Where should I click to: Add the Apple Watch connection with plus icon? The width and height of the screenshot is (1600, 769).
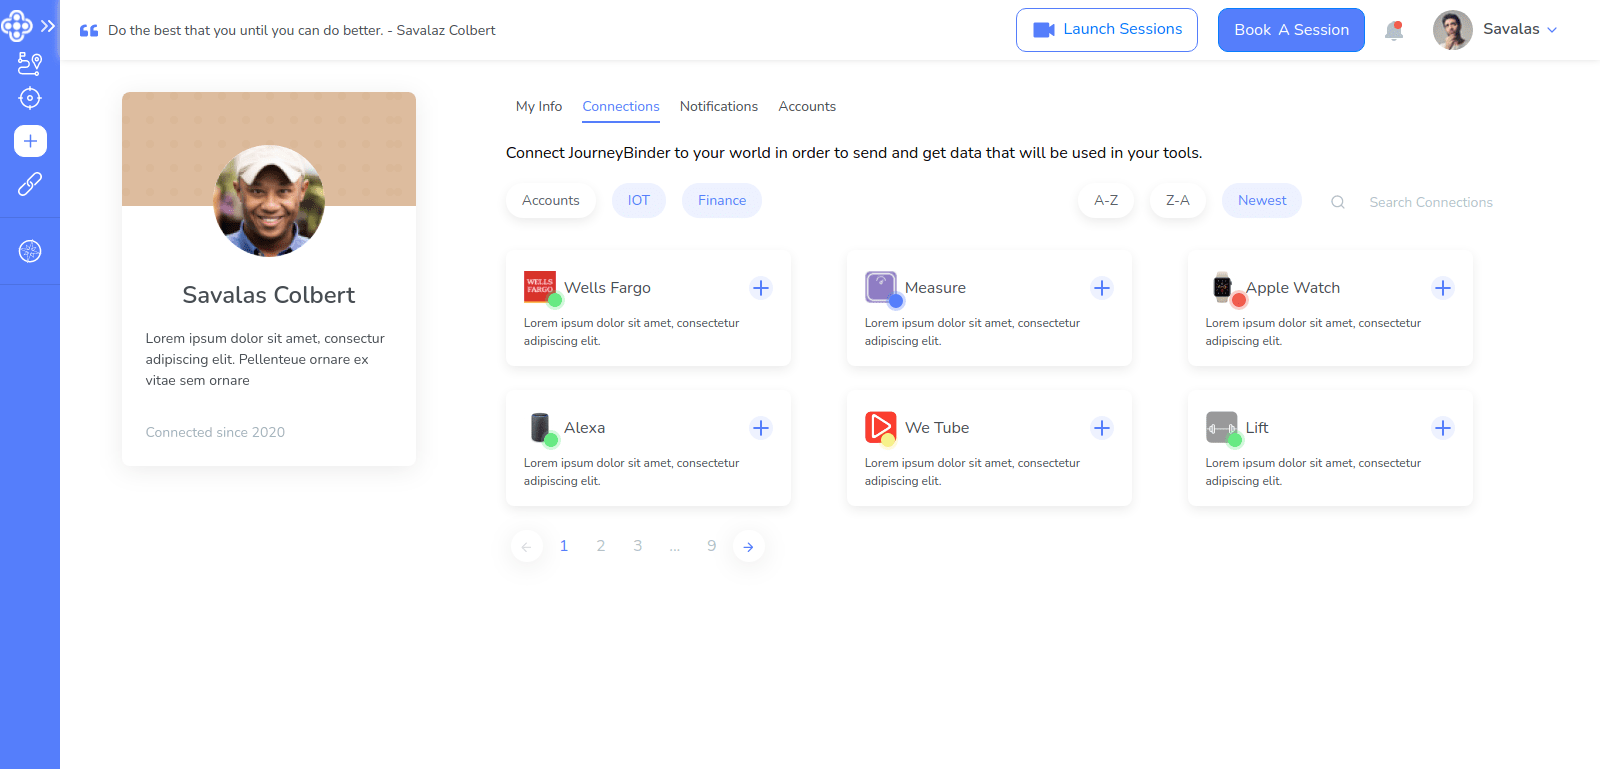(x=1442, y=288)
